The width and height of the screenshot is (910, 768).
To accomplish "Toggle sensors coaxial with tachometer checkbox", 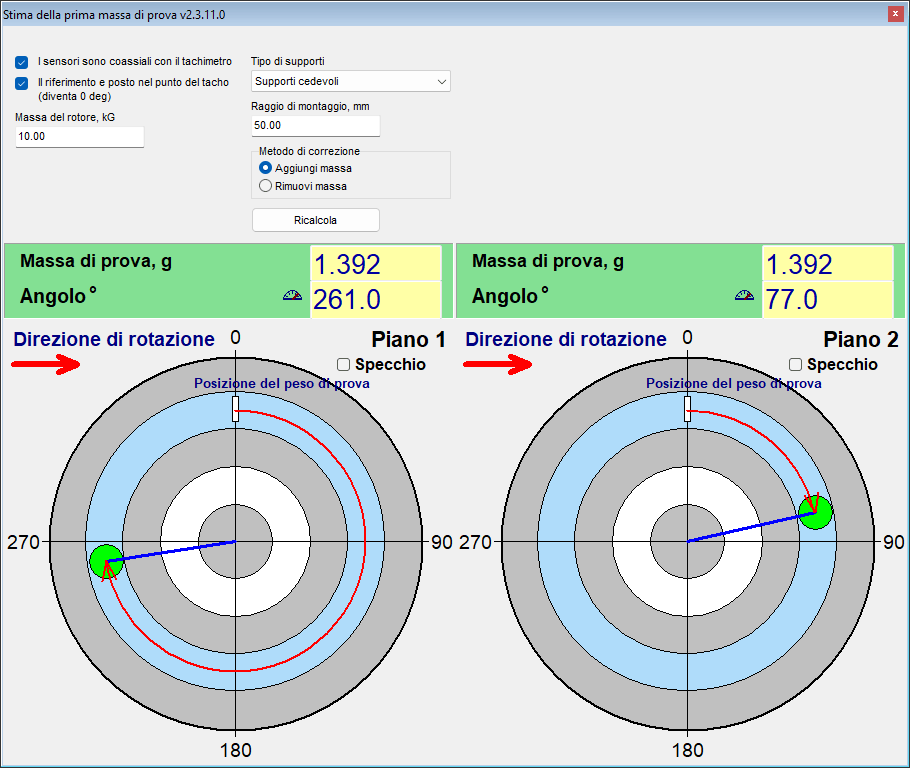I will coord(21,62).
